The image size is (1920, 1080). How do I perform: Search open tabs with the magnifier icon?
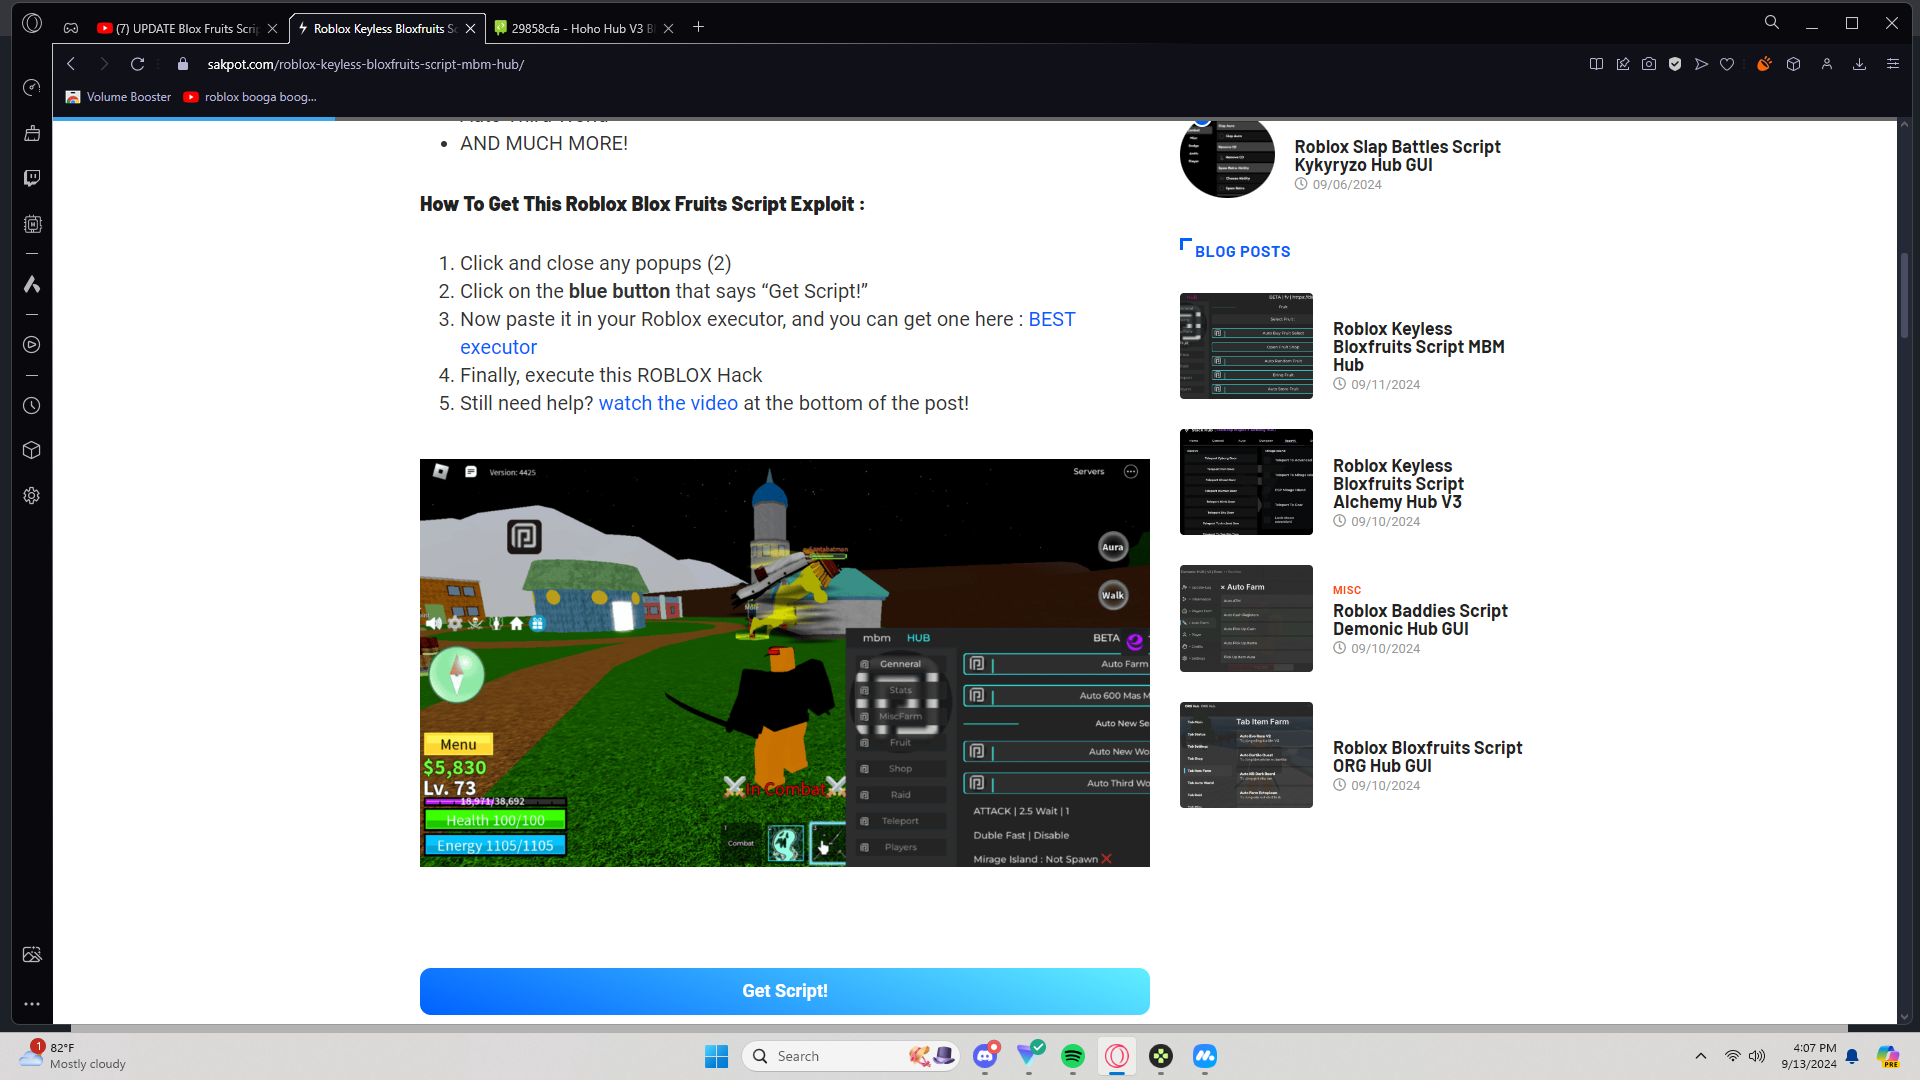tap(1772, 23)
